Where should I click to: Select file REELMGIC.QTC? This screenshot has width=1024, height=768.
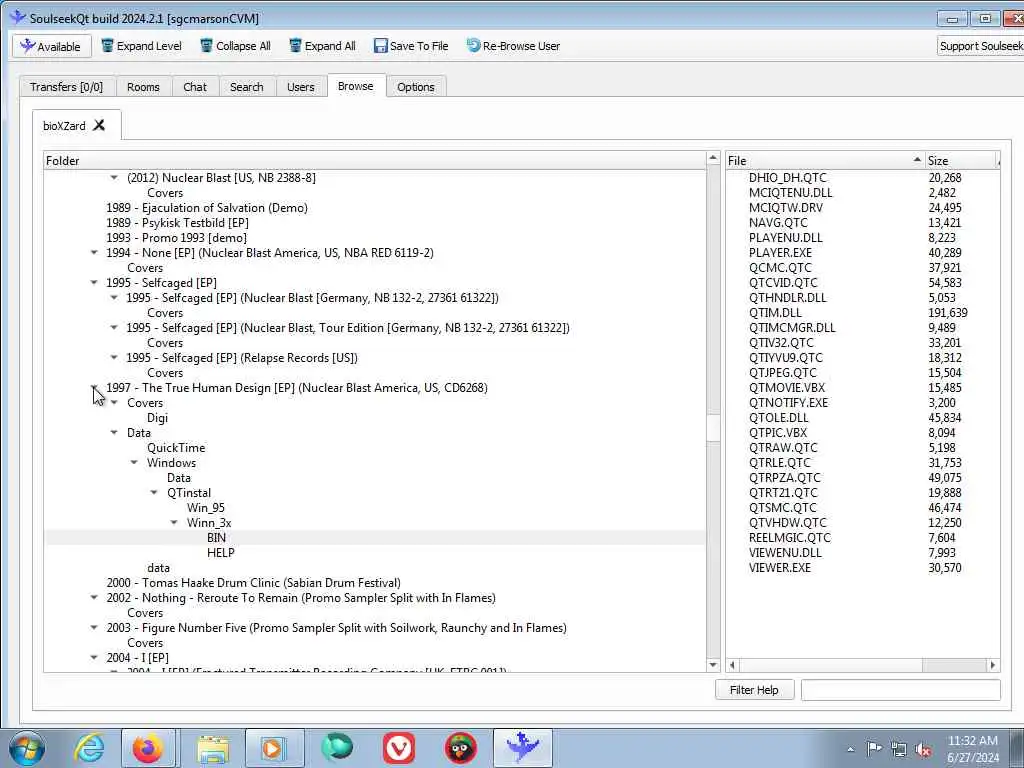pyautogui.click(x=790, y=538)
